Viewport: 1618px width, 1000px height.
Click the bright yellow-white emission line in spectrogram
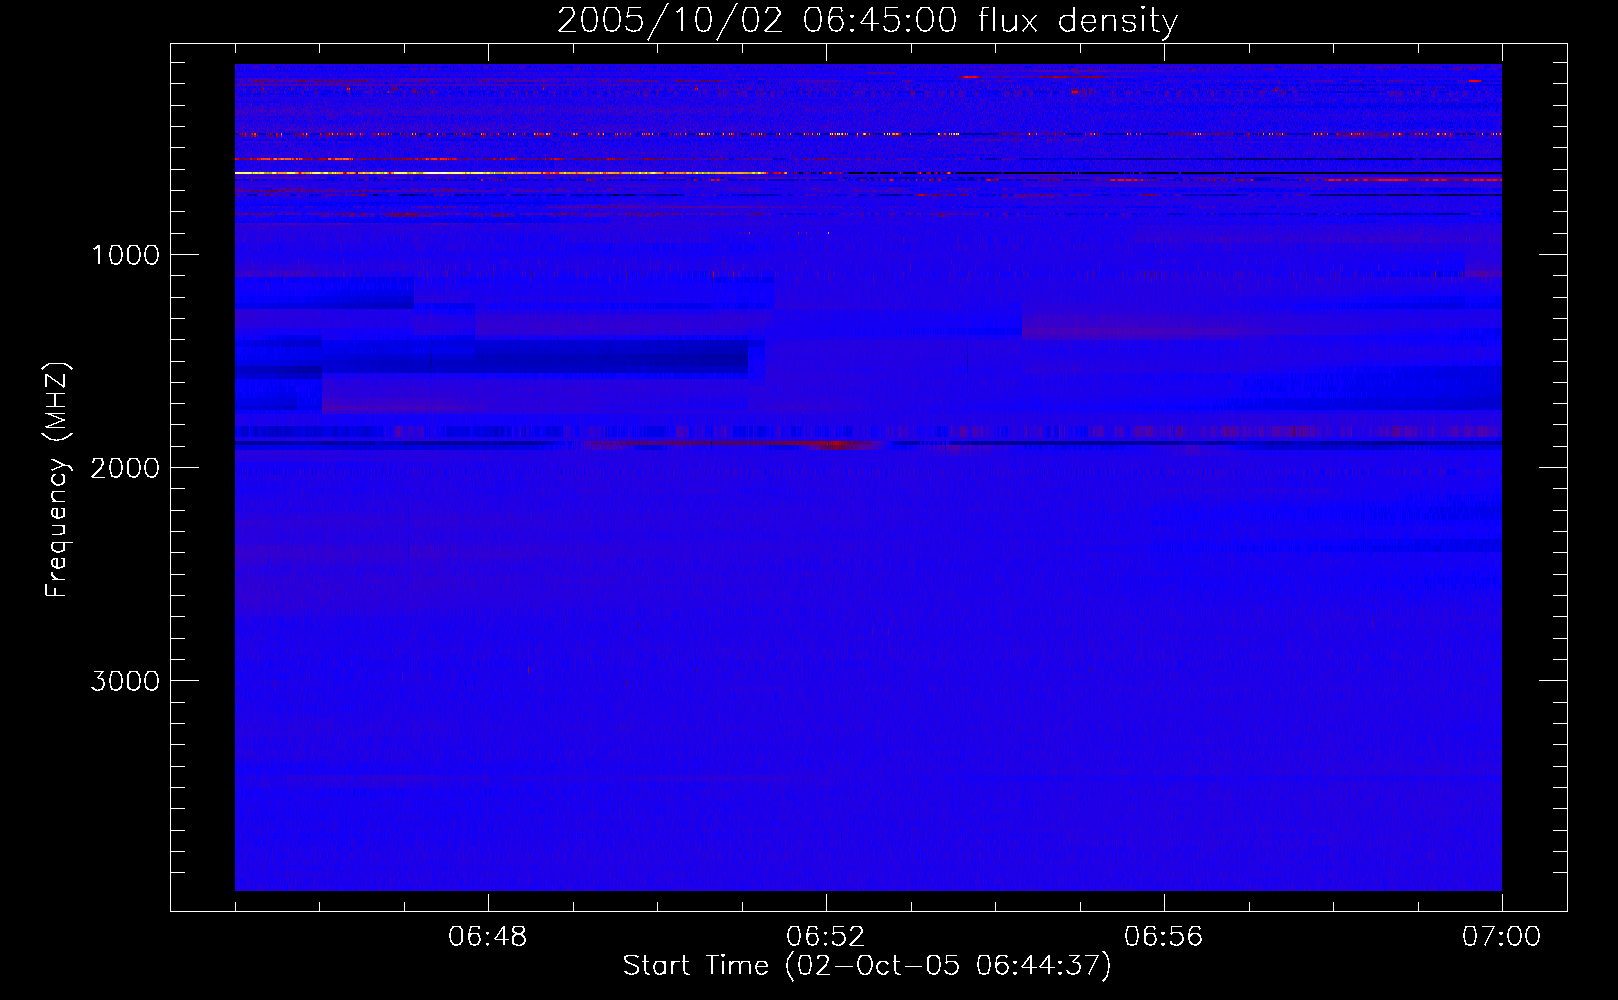coord(500,173)
